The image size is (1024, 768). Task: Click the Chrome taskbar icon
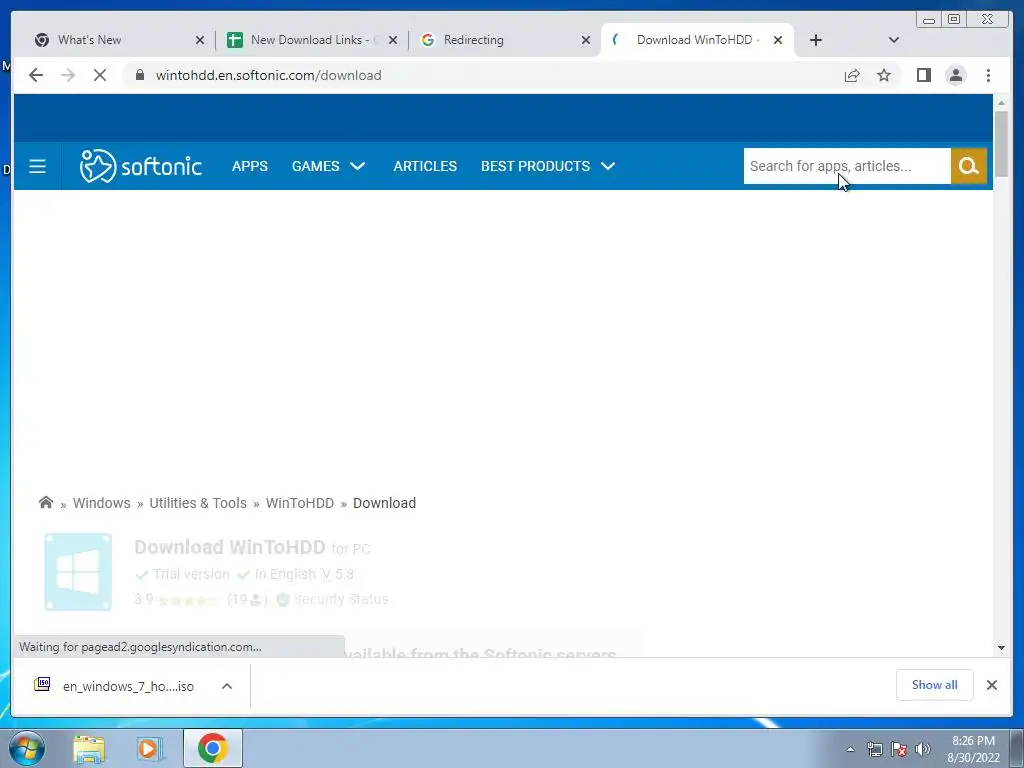click(212, 748)
